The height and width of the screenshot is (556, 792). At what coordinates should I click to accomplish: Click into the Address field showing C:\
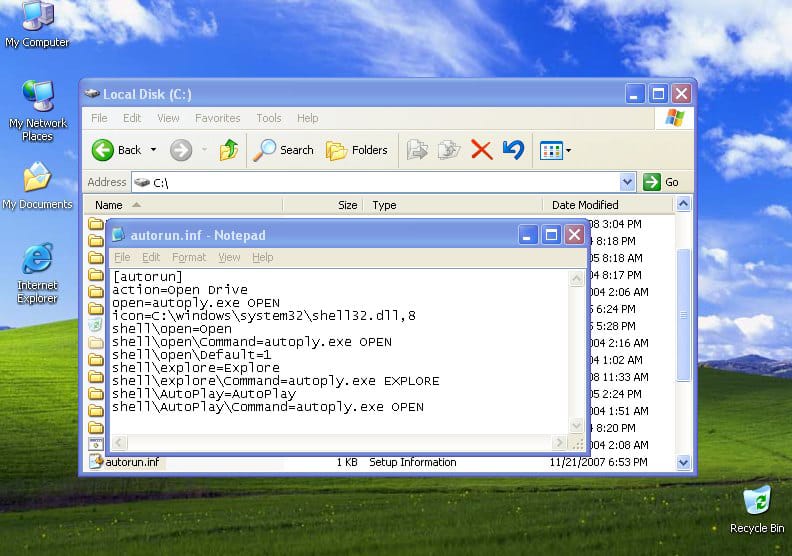(375, 182)
